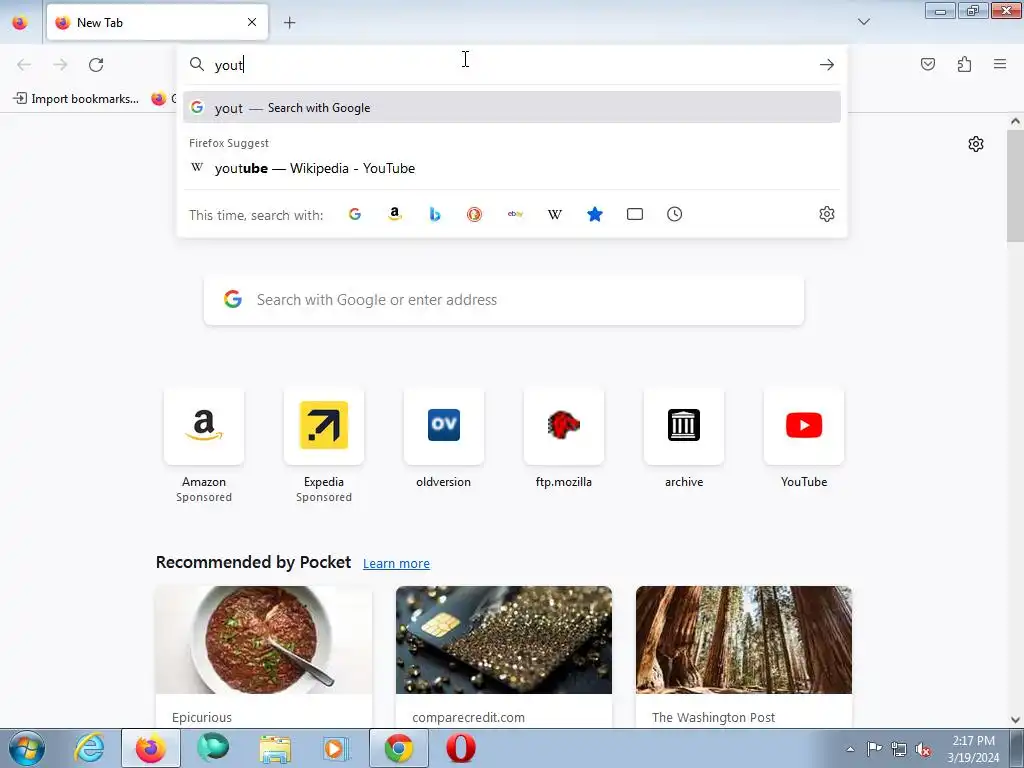The width and height of the screenshot is (1024, 768).
Task: Open Chrome from the taskbar
Action: point(398,748)
